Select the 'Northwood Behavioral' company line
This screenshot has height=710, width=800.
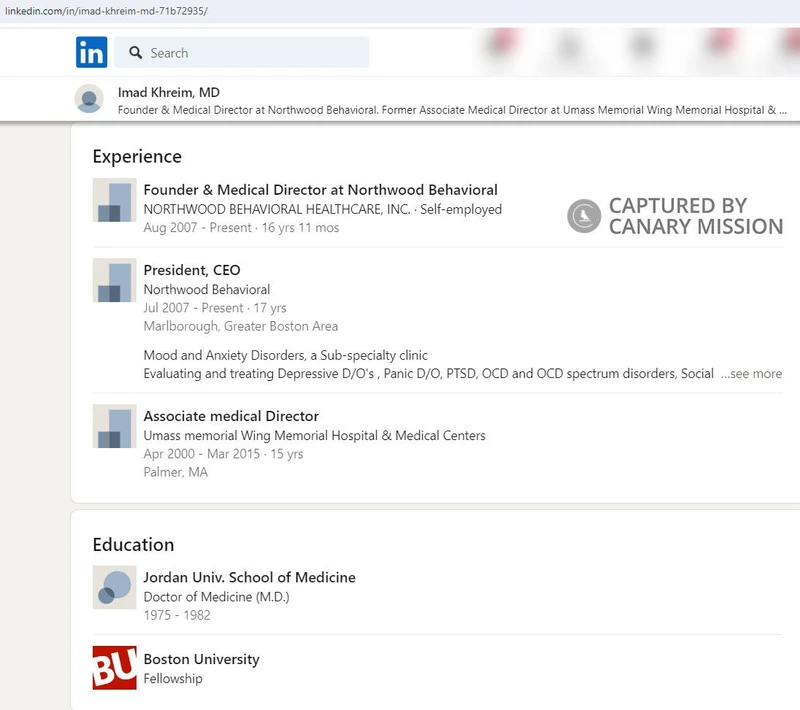click(x=207, y=289)
